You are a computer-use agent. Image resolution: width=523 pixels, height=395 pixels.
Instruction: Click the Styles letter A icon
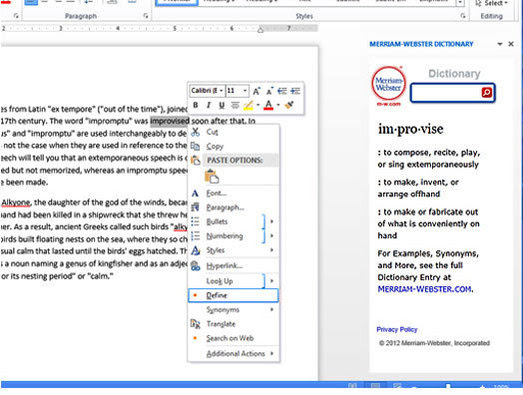(x=195, y=250)
